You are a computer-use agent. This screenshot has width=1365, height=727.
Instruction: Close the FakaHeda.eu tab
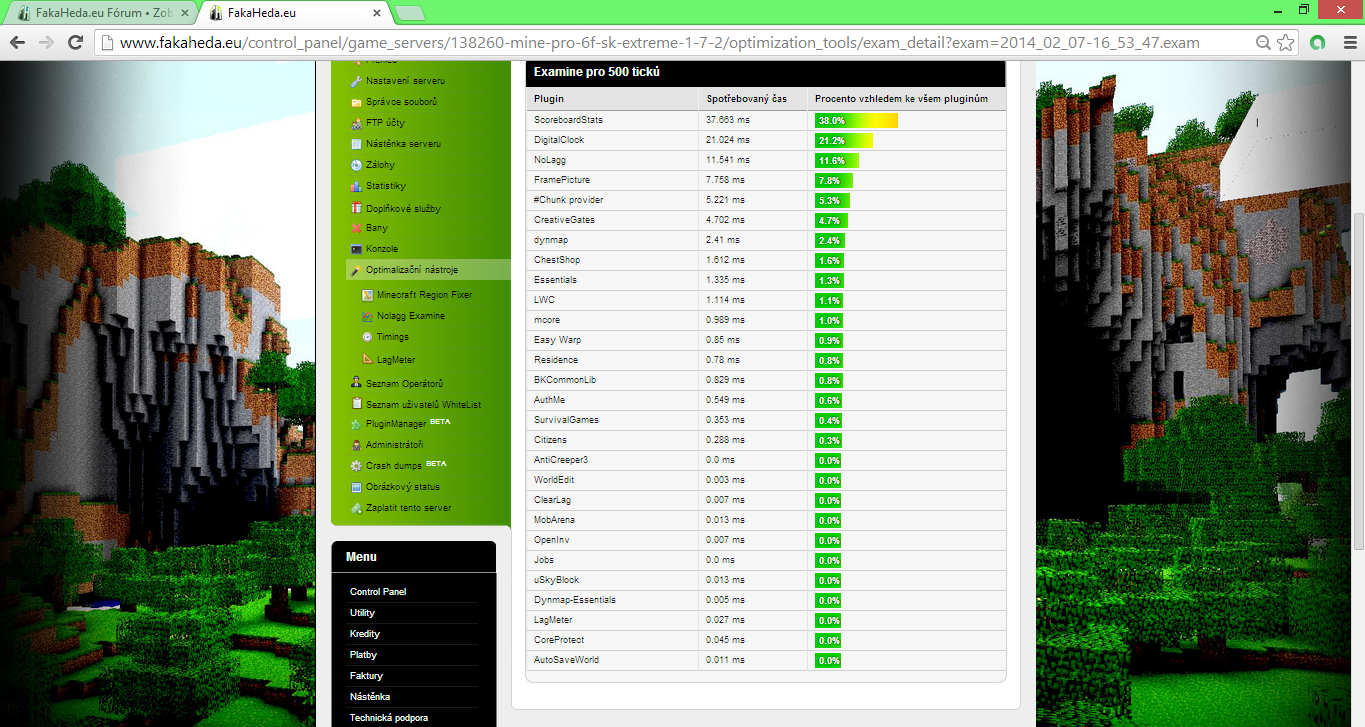(376, 14)
